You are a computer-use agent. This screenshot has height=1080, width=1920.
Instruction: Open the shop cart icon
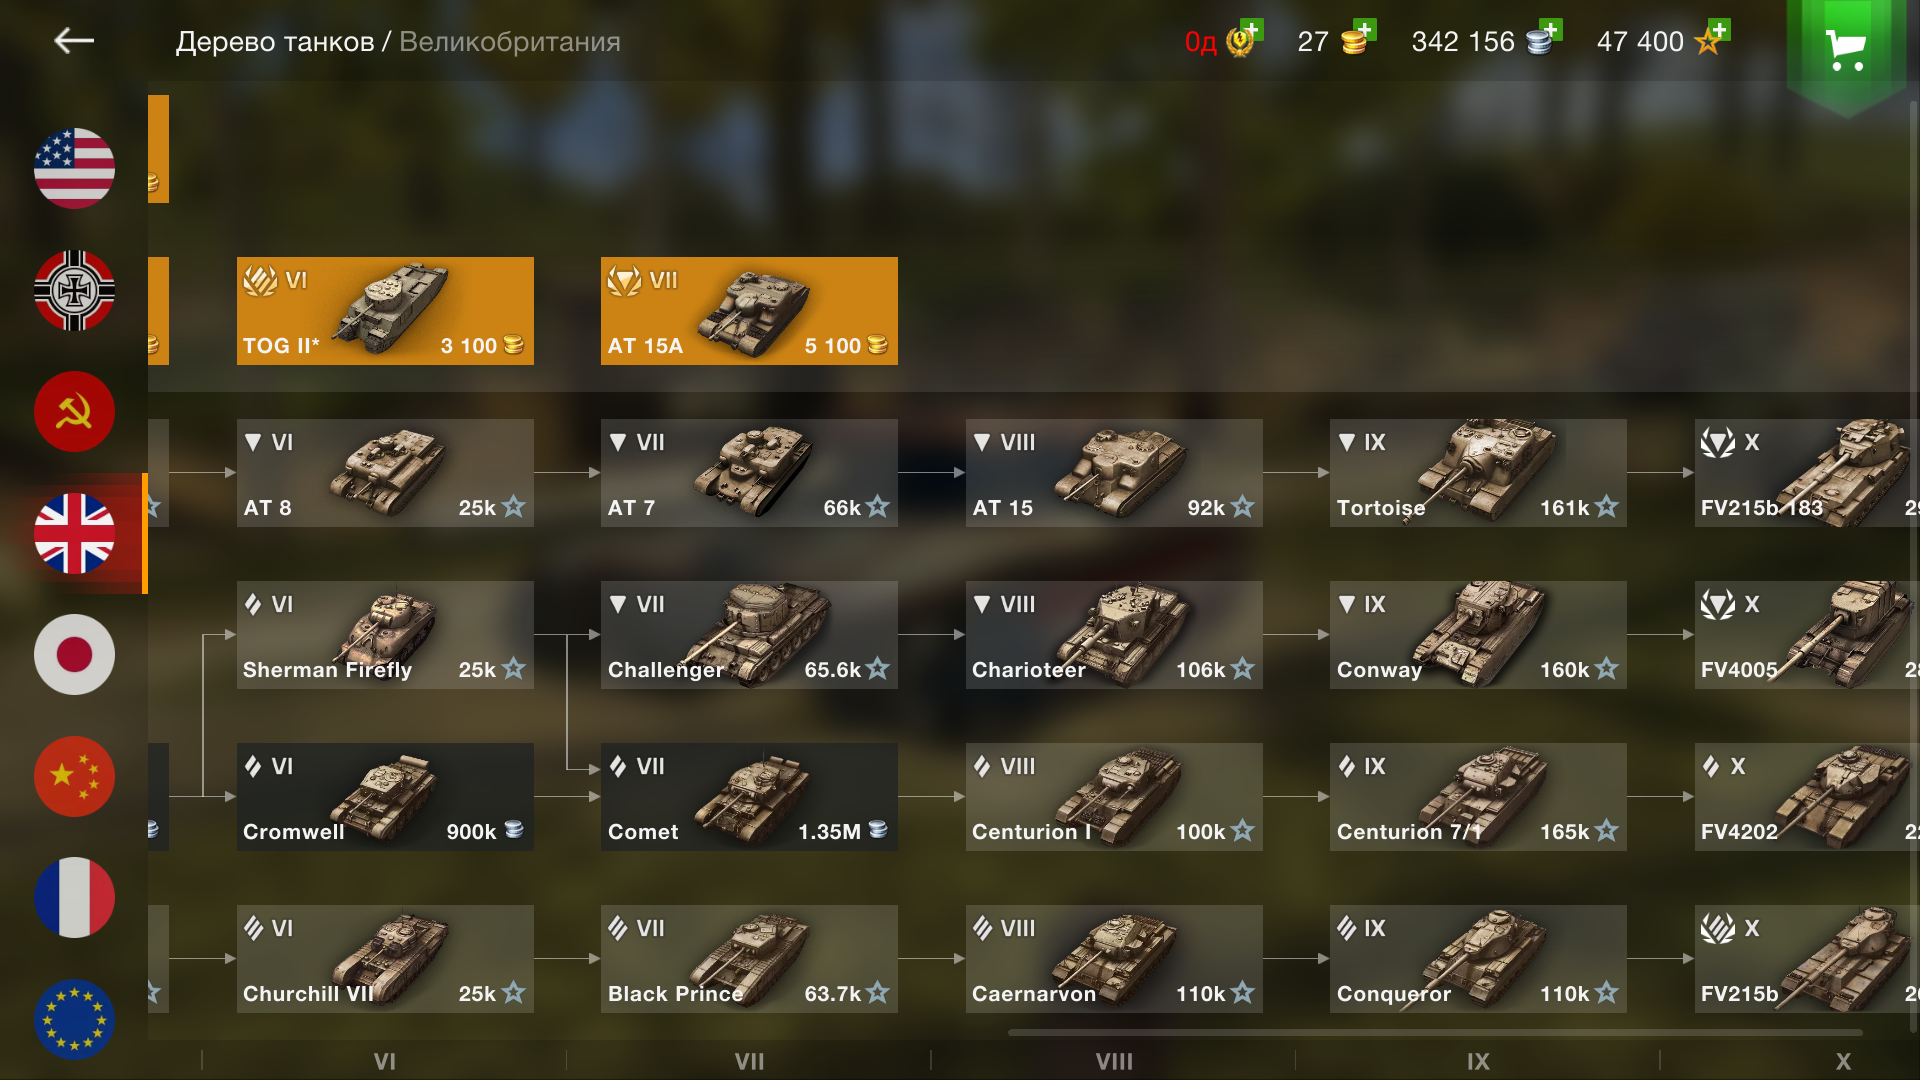[x=1845, y=49]
